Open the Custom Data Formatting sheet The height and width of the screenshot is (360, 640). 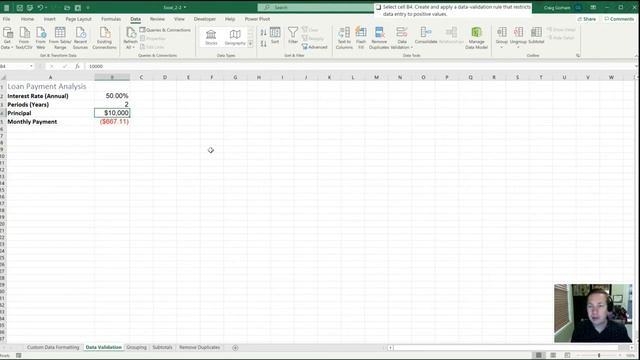[53, 347]
